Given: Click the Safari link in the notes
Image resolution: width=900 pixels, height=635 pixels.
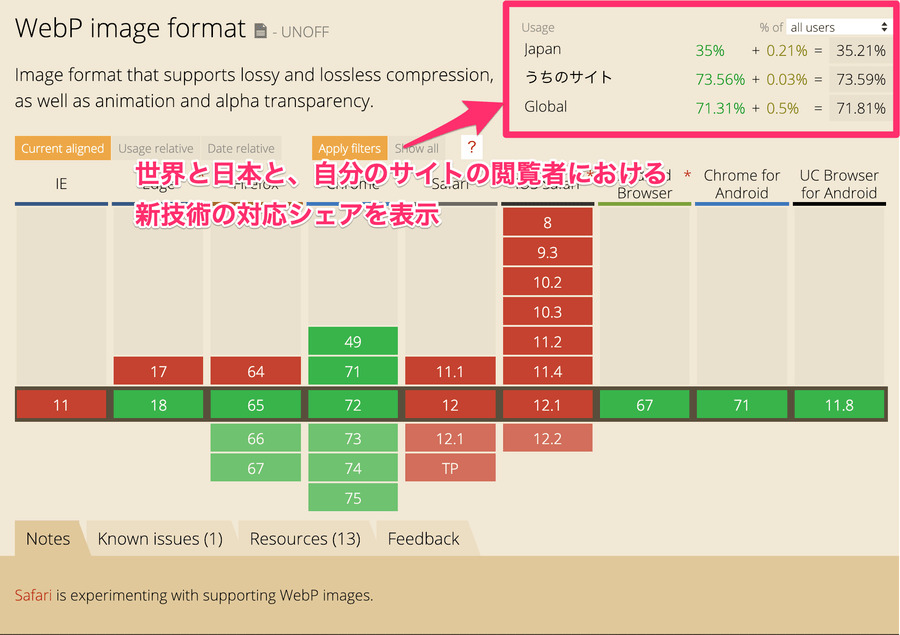Looking at the screenshot, I should [33, 595].
